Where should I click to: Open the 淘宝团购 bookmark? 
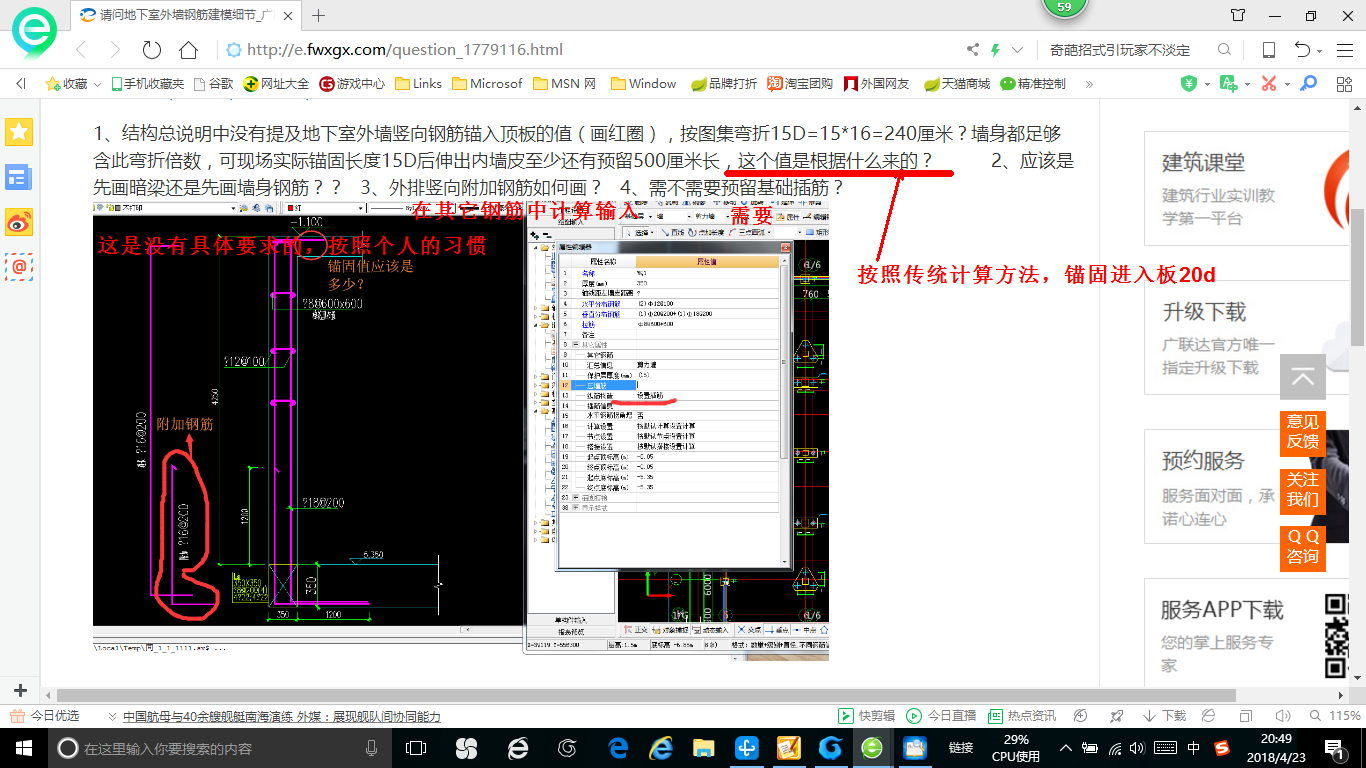[x=800, y=84]
